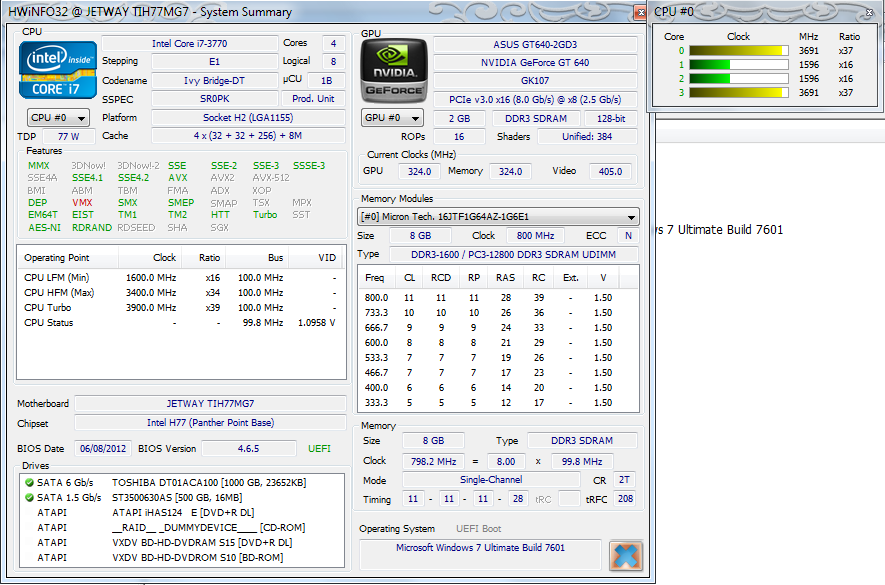Click the Core 0 clock bar
This screenshot has width=885, height=585.
click(739, 51)
